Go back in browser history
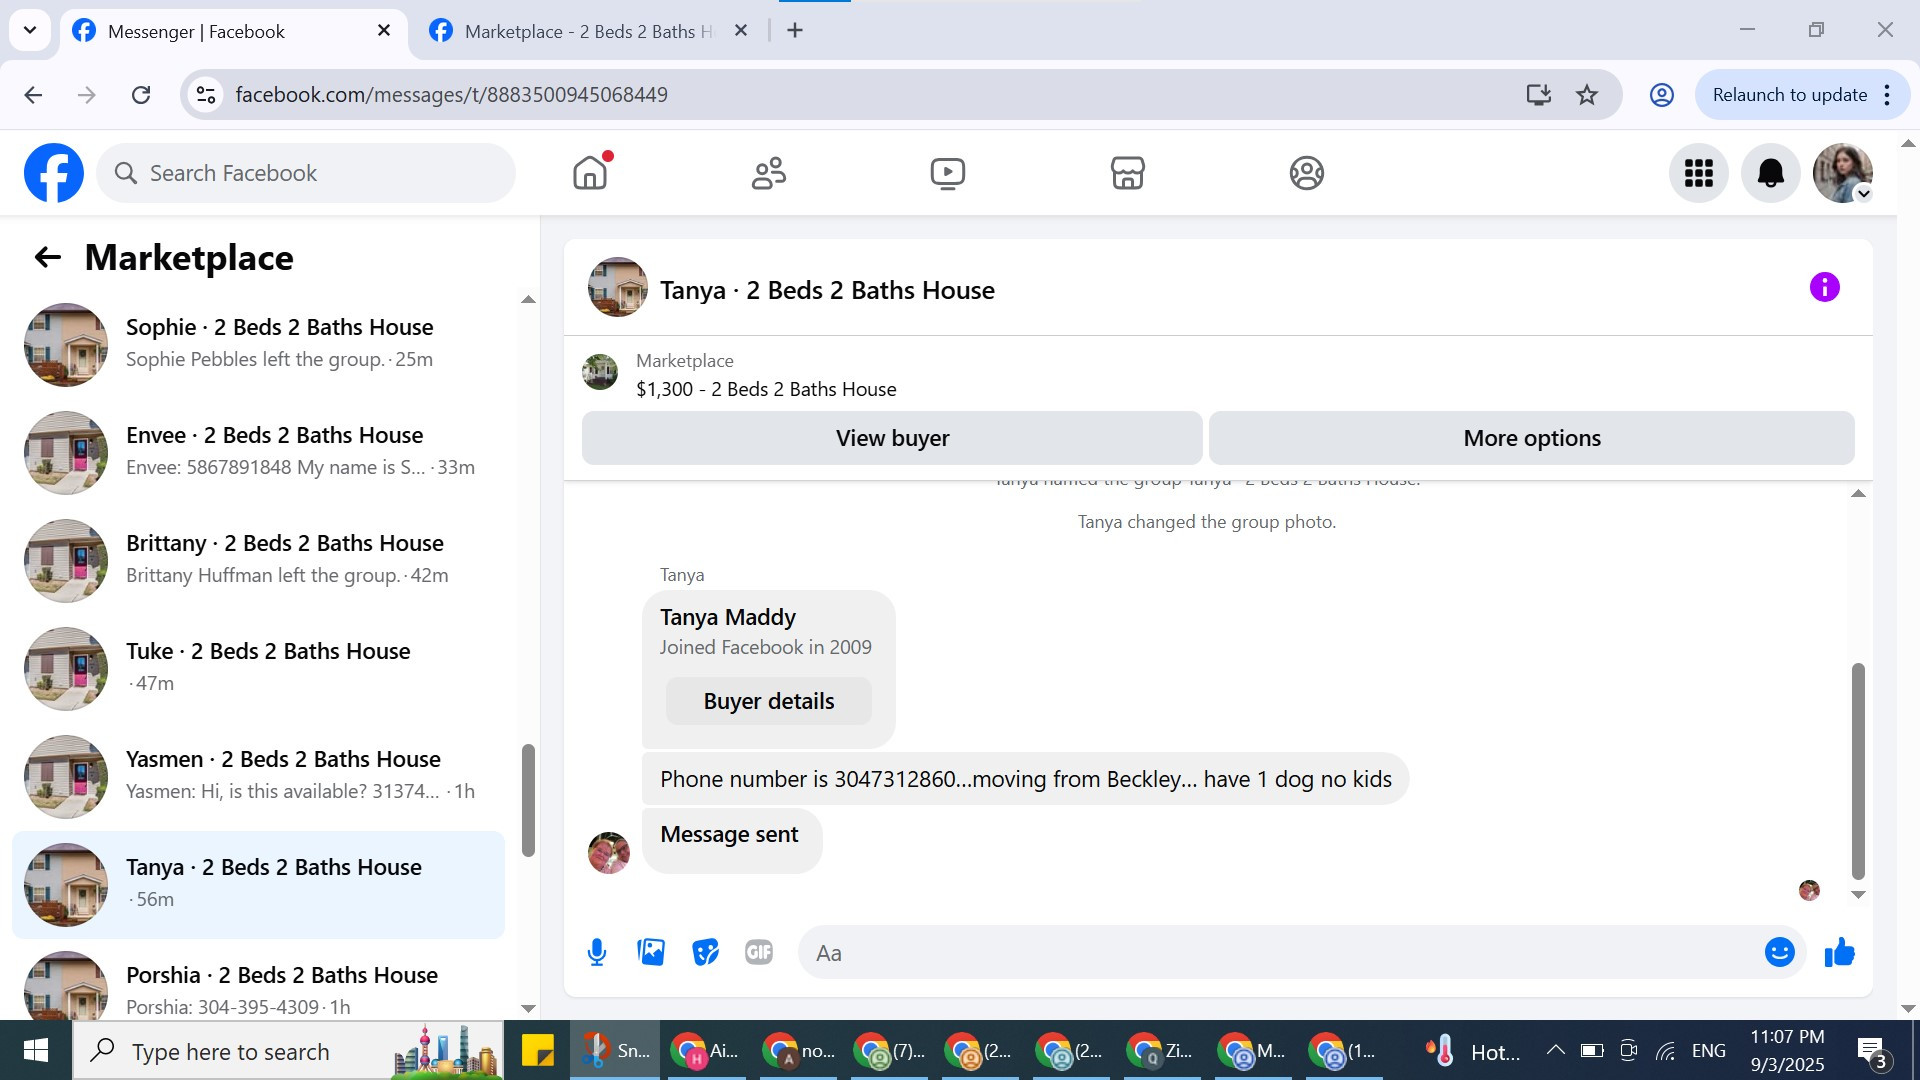This screenshot has height=1080, width=1920. pyautogui.click(x=33, y=95)
